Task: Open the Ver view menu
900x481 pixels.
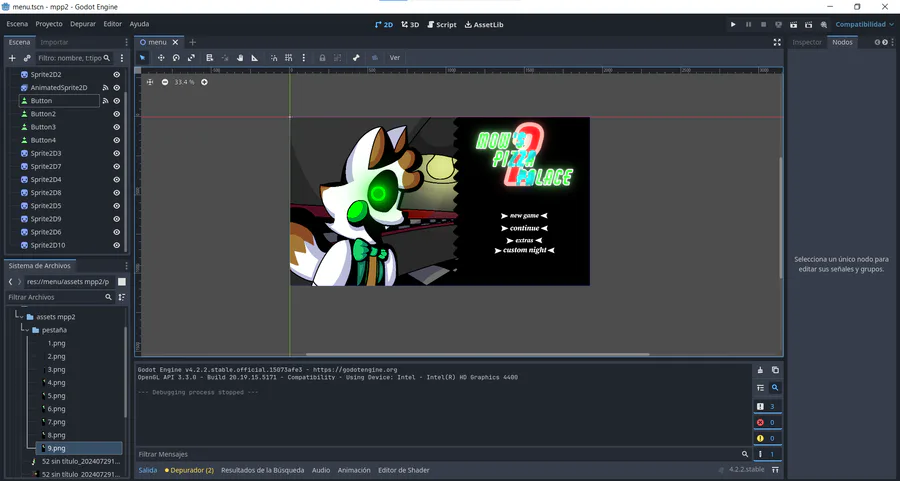Action: 395,57
